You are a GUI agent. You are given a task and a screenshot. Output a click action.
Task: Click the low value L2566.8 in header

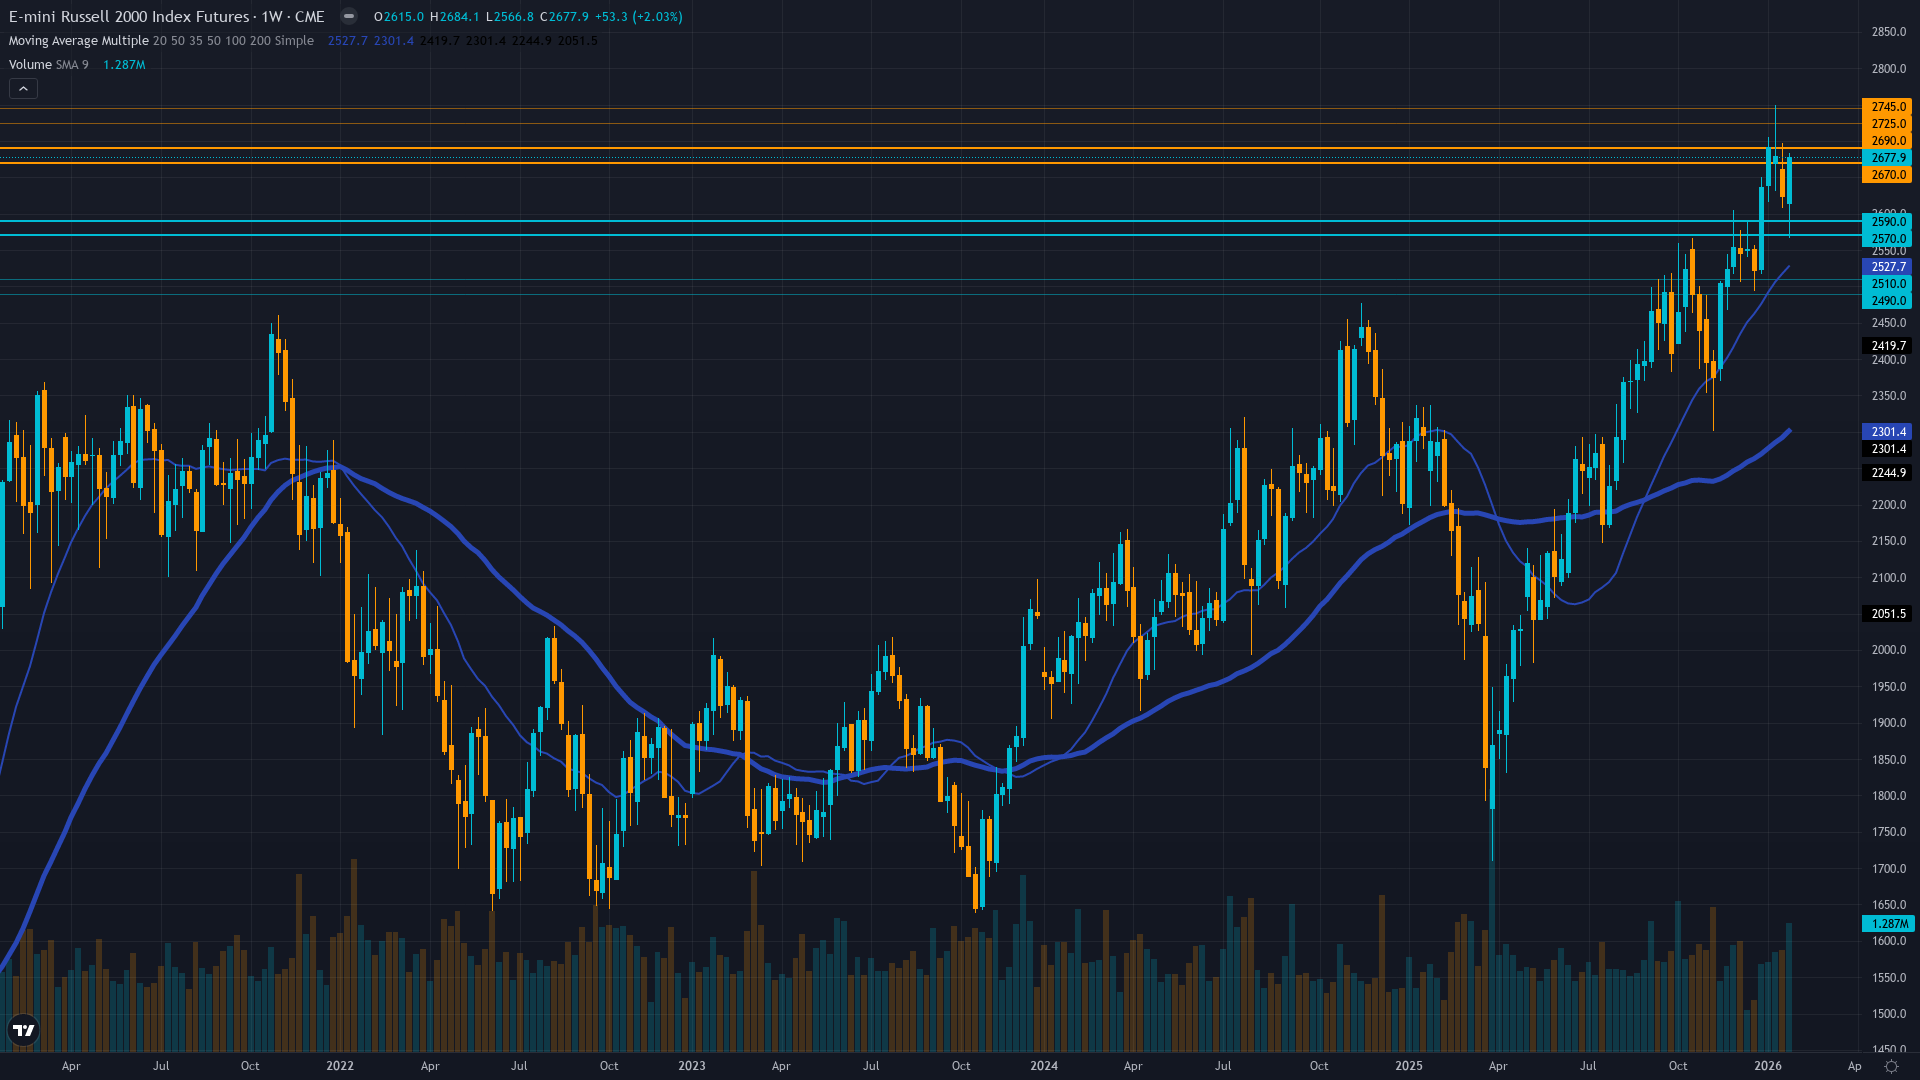pos(510,17)
